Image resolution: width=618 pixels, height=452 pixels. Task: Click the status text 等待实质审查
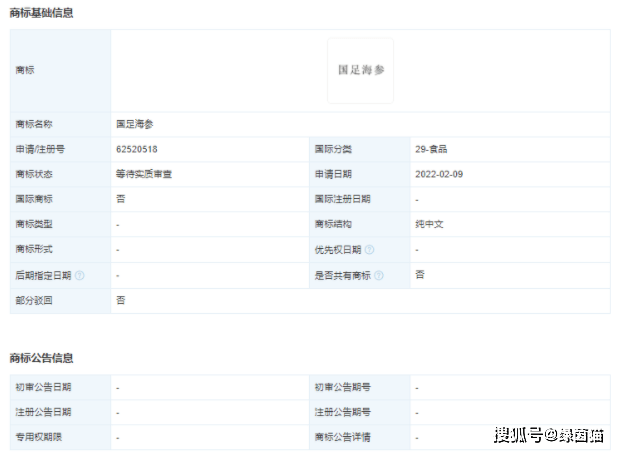(x=144, y=174)
